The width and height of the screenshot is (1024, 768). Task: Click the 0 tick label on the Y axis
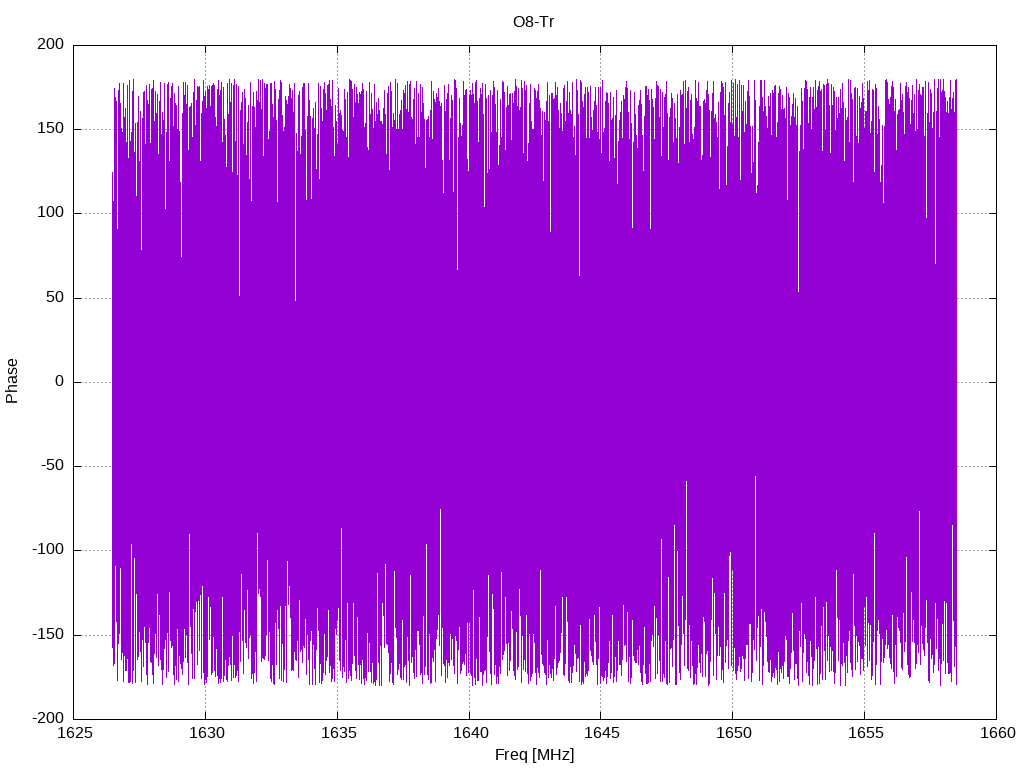59,381
